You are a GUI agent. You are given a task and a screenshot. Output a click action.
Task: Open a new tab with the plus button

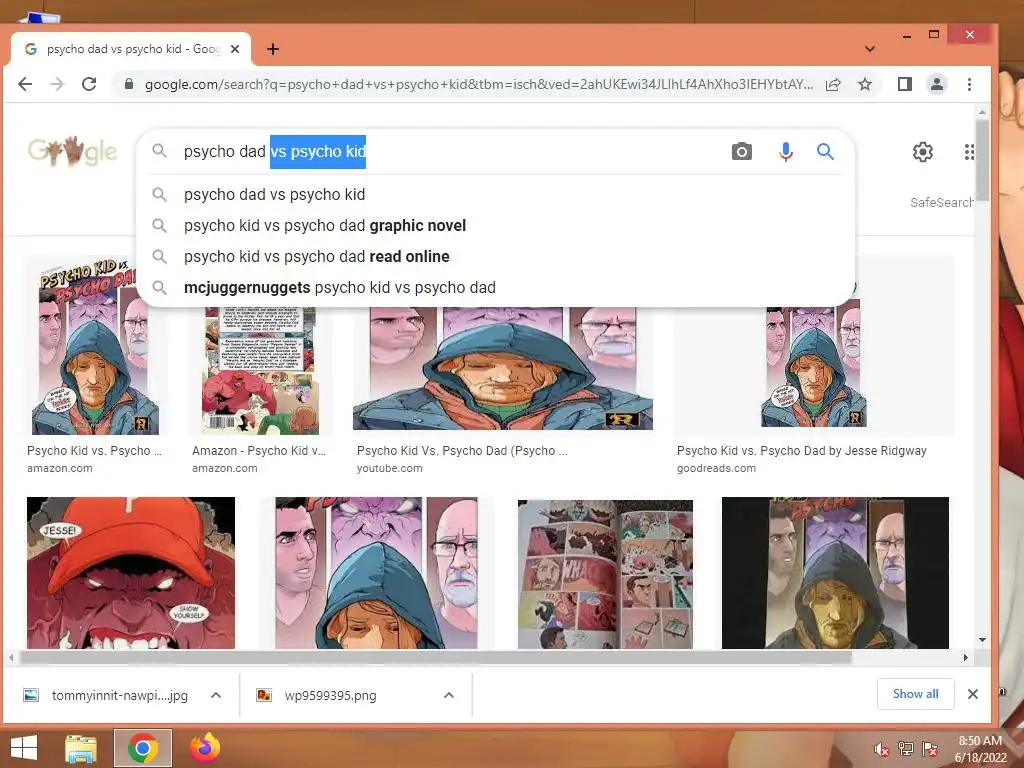tap(273, 49)
